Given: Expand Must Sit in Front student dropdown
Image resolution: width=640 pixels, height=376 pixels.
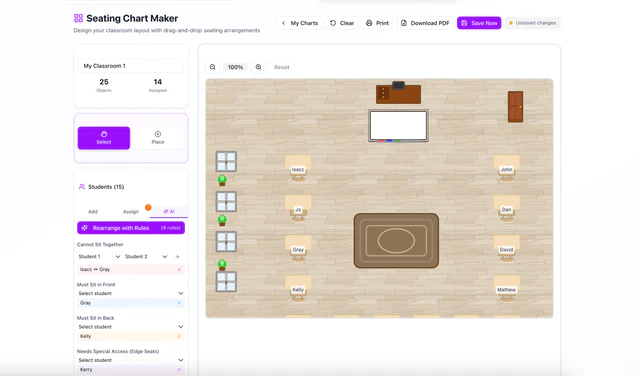Looking at the screenshot, I should pyautogui.click(x=131, y=293).
